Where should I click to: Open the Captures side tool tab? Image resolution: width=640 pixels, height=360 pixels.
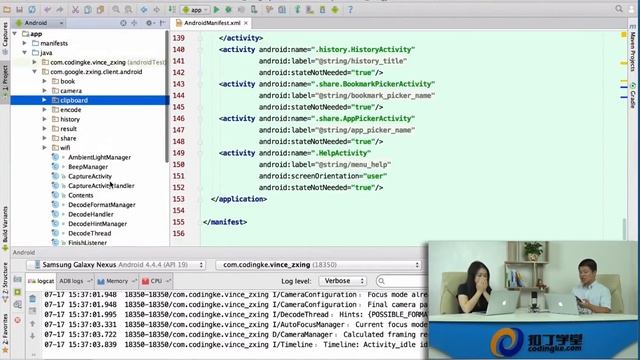click(x=5, y=38)
